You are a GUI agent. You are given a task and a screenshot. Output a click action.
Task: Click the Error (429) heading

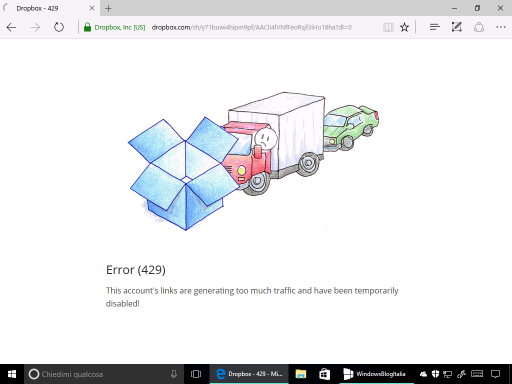point(136,270)
